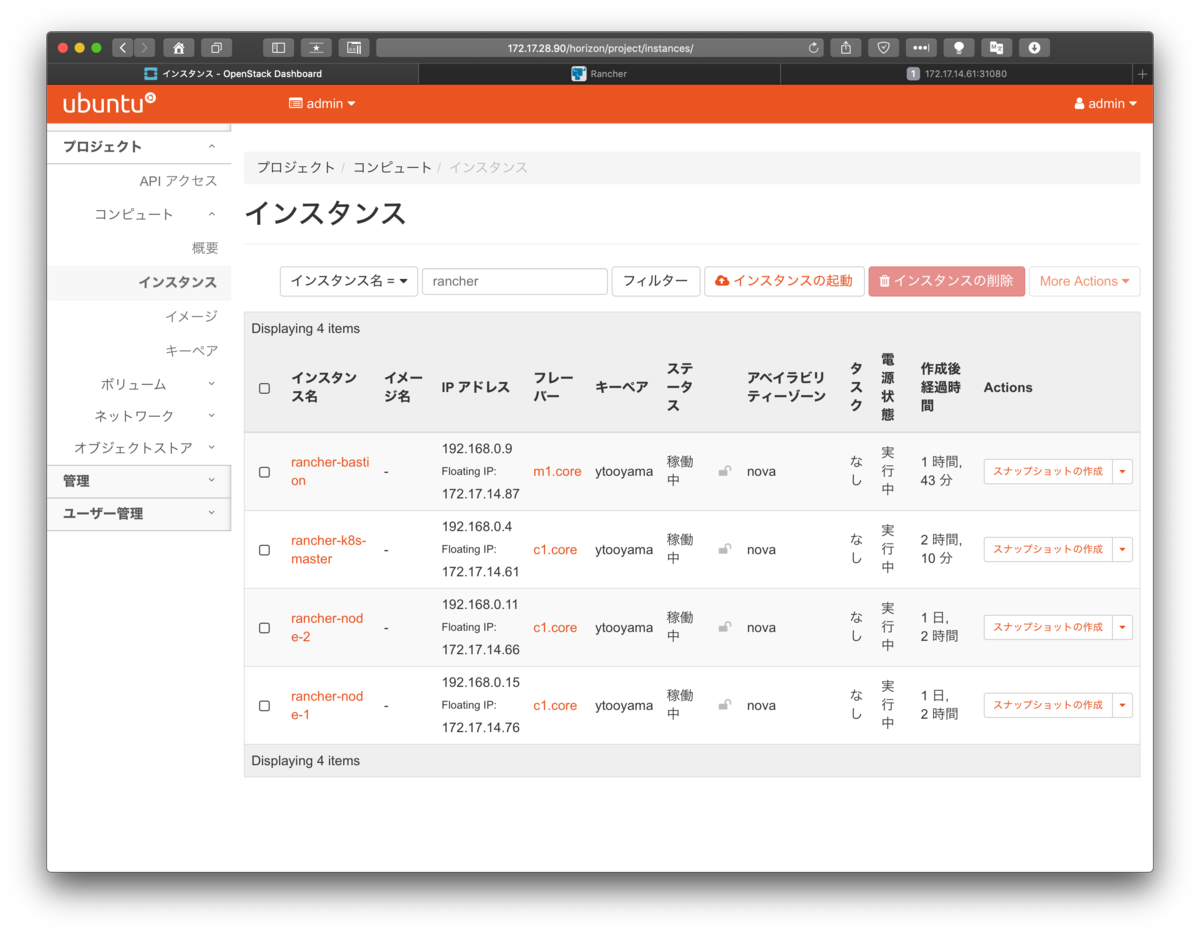The image size is (1200, 934).
Task: Open action dropdown arrow for rancher-k8s-master
Action: click(1122, 549)
